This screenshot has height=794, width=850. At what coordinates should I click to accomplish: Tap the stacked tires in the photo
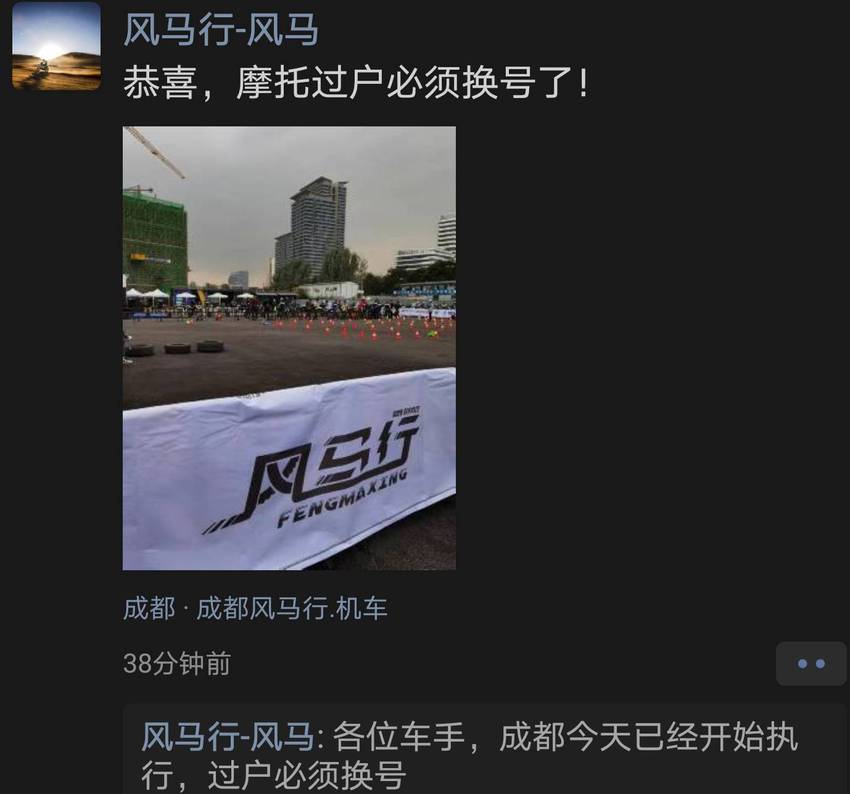[176, 348]
